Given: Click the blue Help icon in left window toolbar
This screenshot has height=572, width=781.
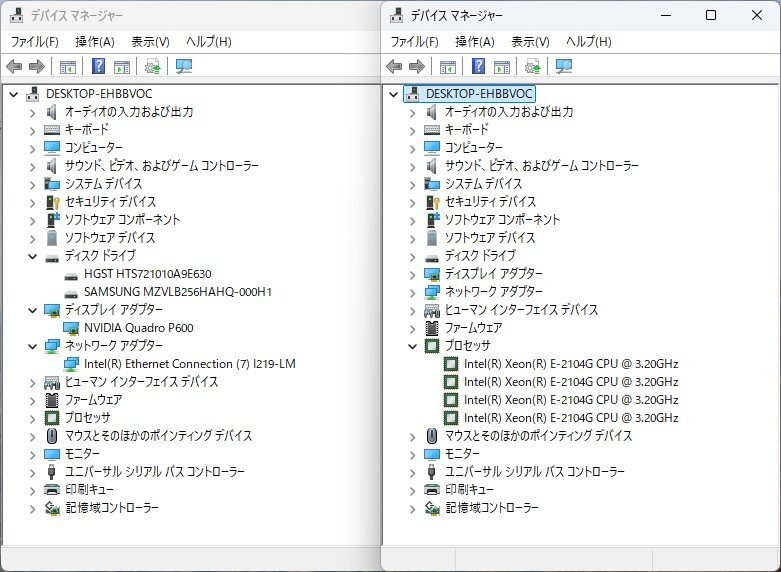Looking at the screenshot, I should point(99,66).
